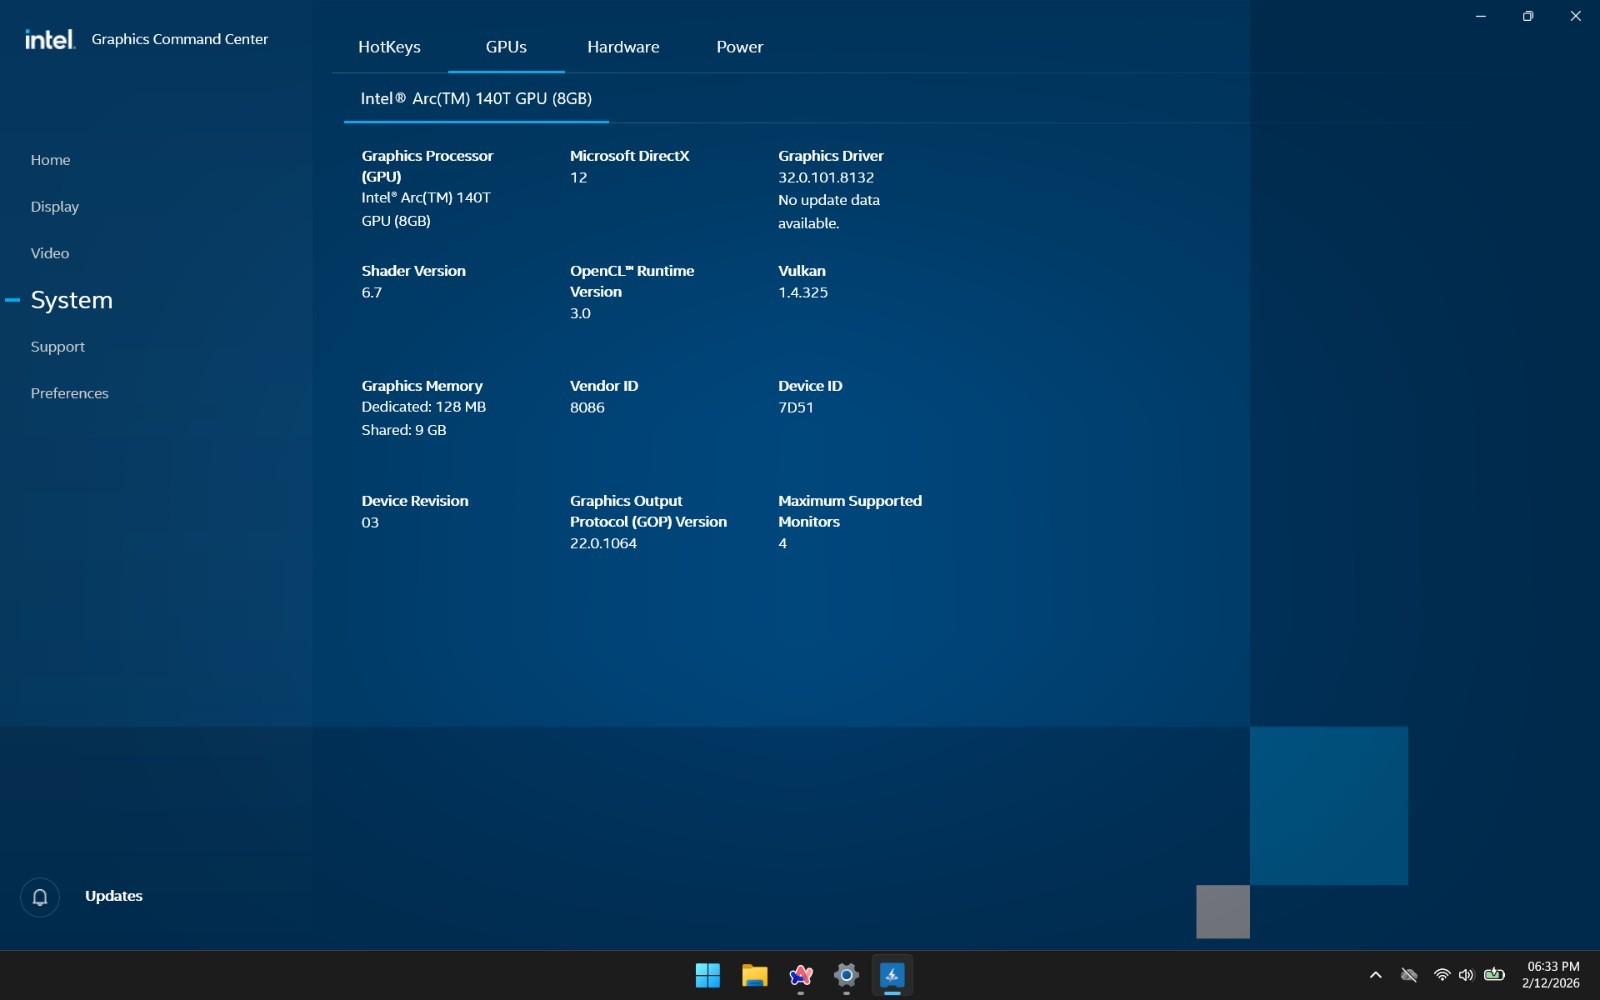Image resolution: width=1600 pixels, height=1000 pixels.
Task: Switch to the Power tab
Action: coord(740,47)
